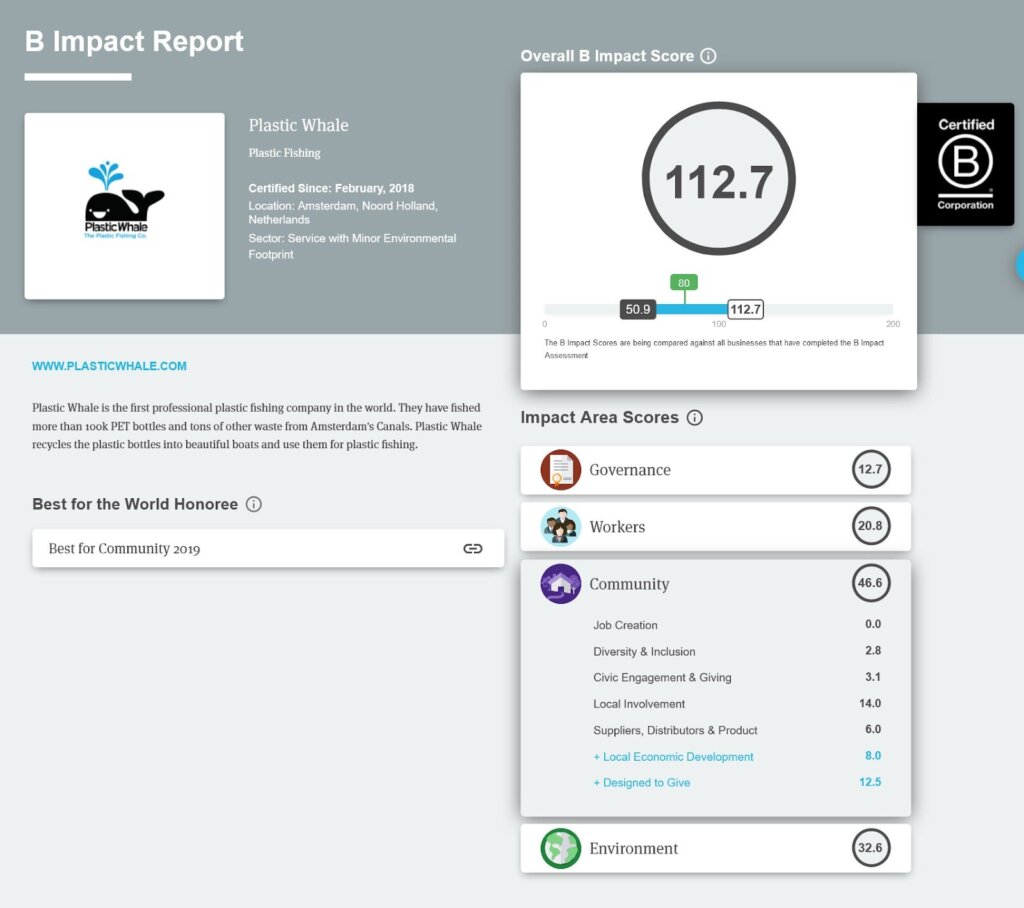The width and height of the screenshot is (1024, 908).
Task: Expand the Local Economic Development item
Action: pos(673,756)
